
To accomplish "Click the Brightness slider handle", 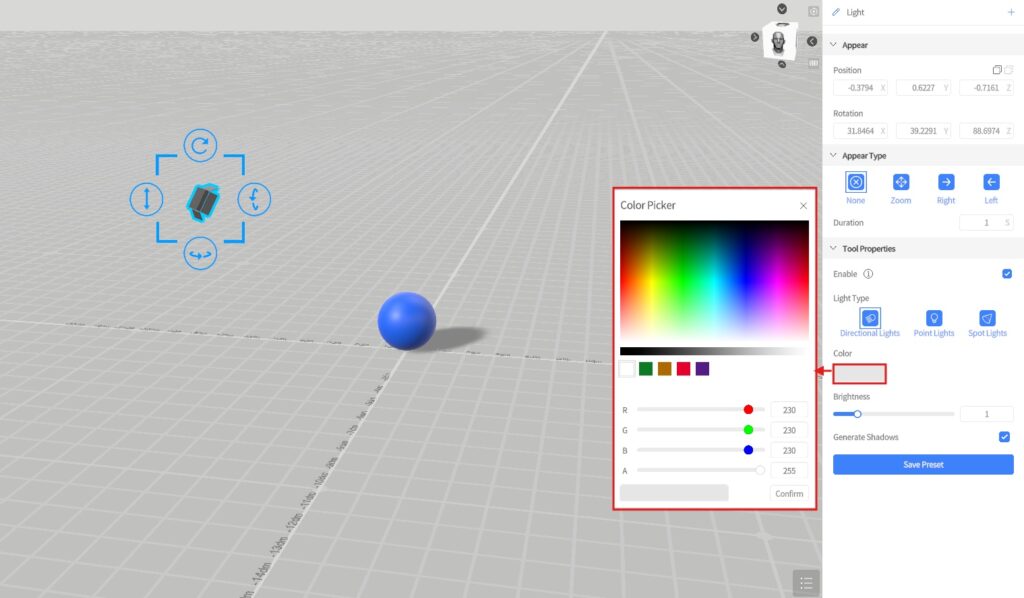I will click(x=857, y=414).
